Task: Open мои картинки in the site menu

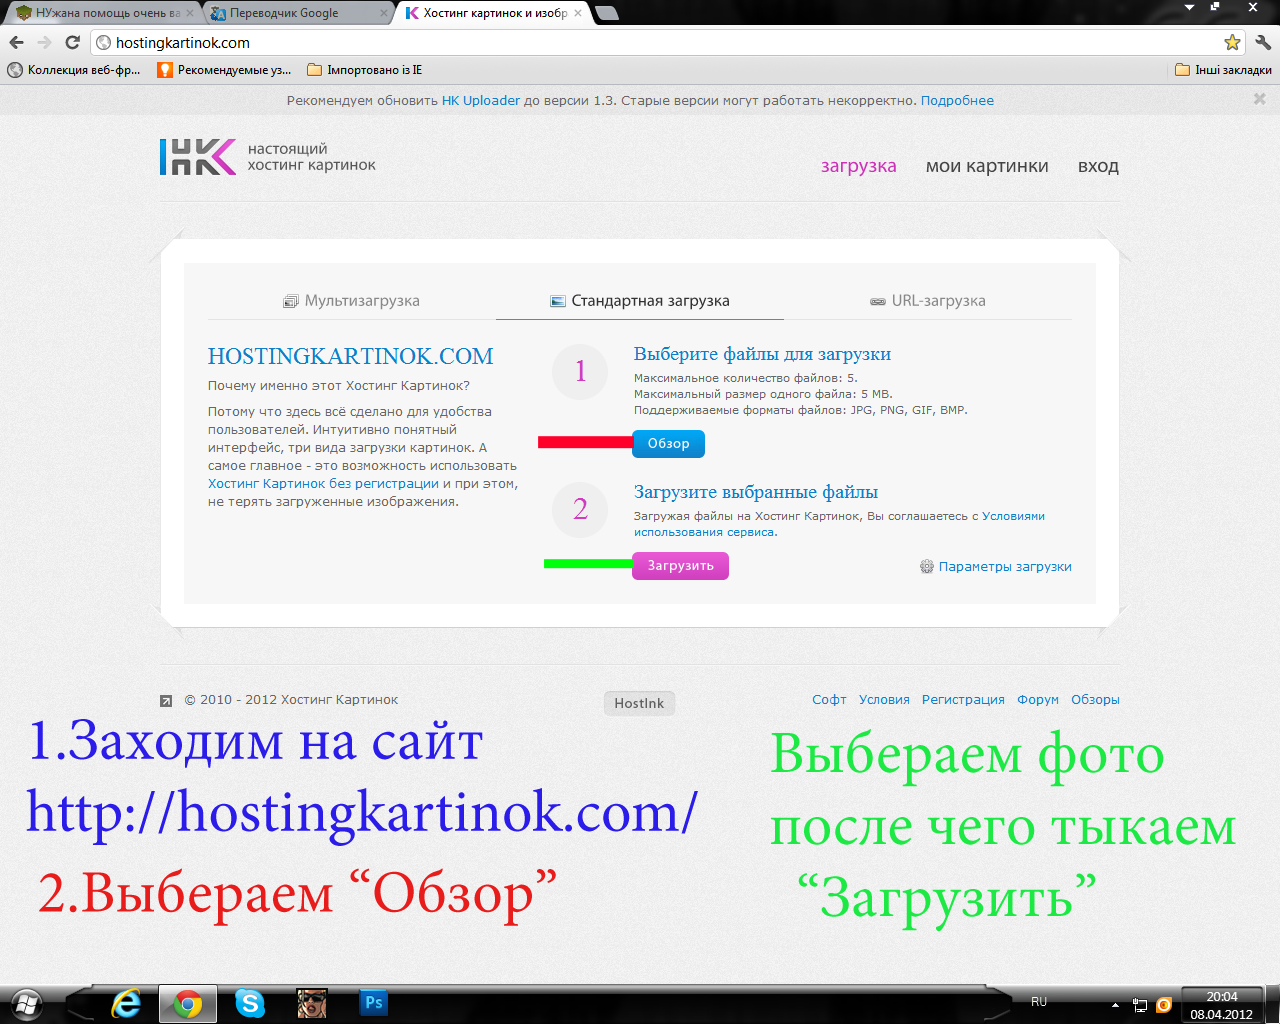Action: pyautogui.click(x=987, y=166)
